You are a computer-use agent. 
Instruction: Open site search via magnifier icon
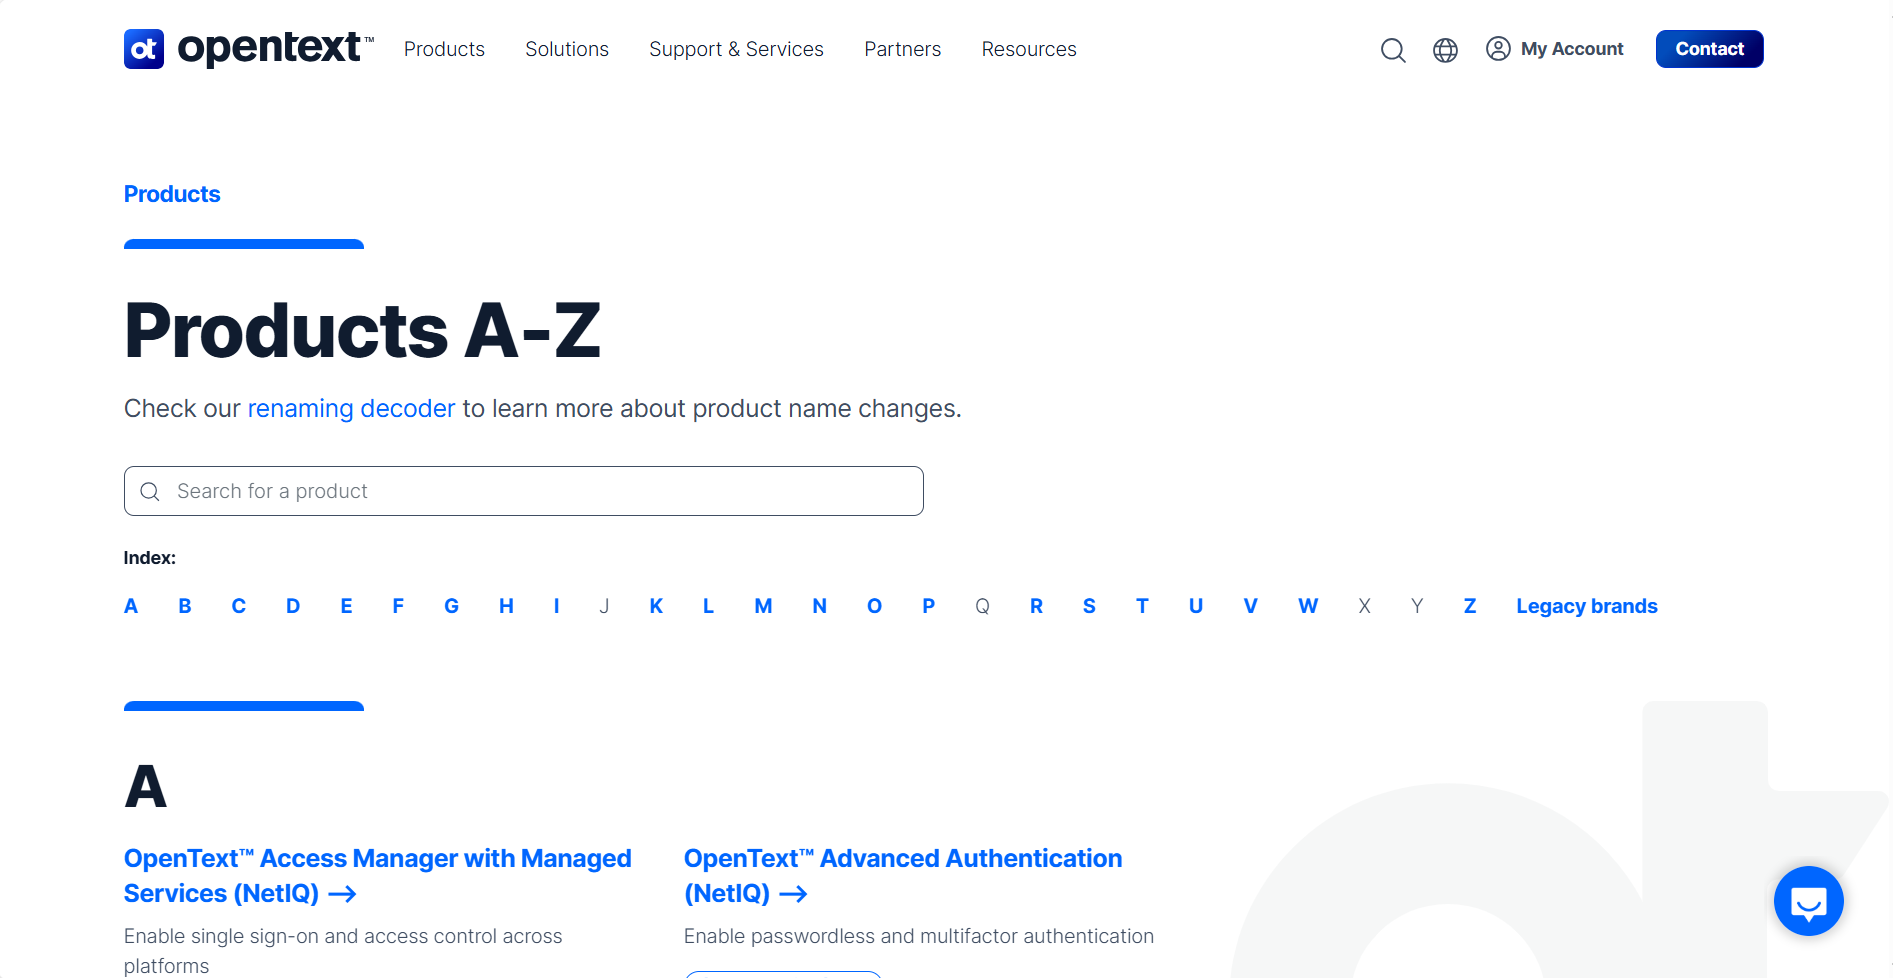click(x=1393, y=50)
